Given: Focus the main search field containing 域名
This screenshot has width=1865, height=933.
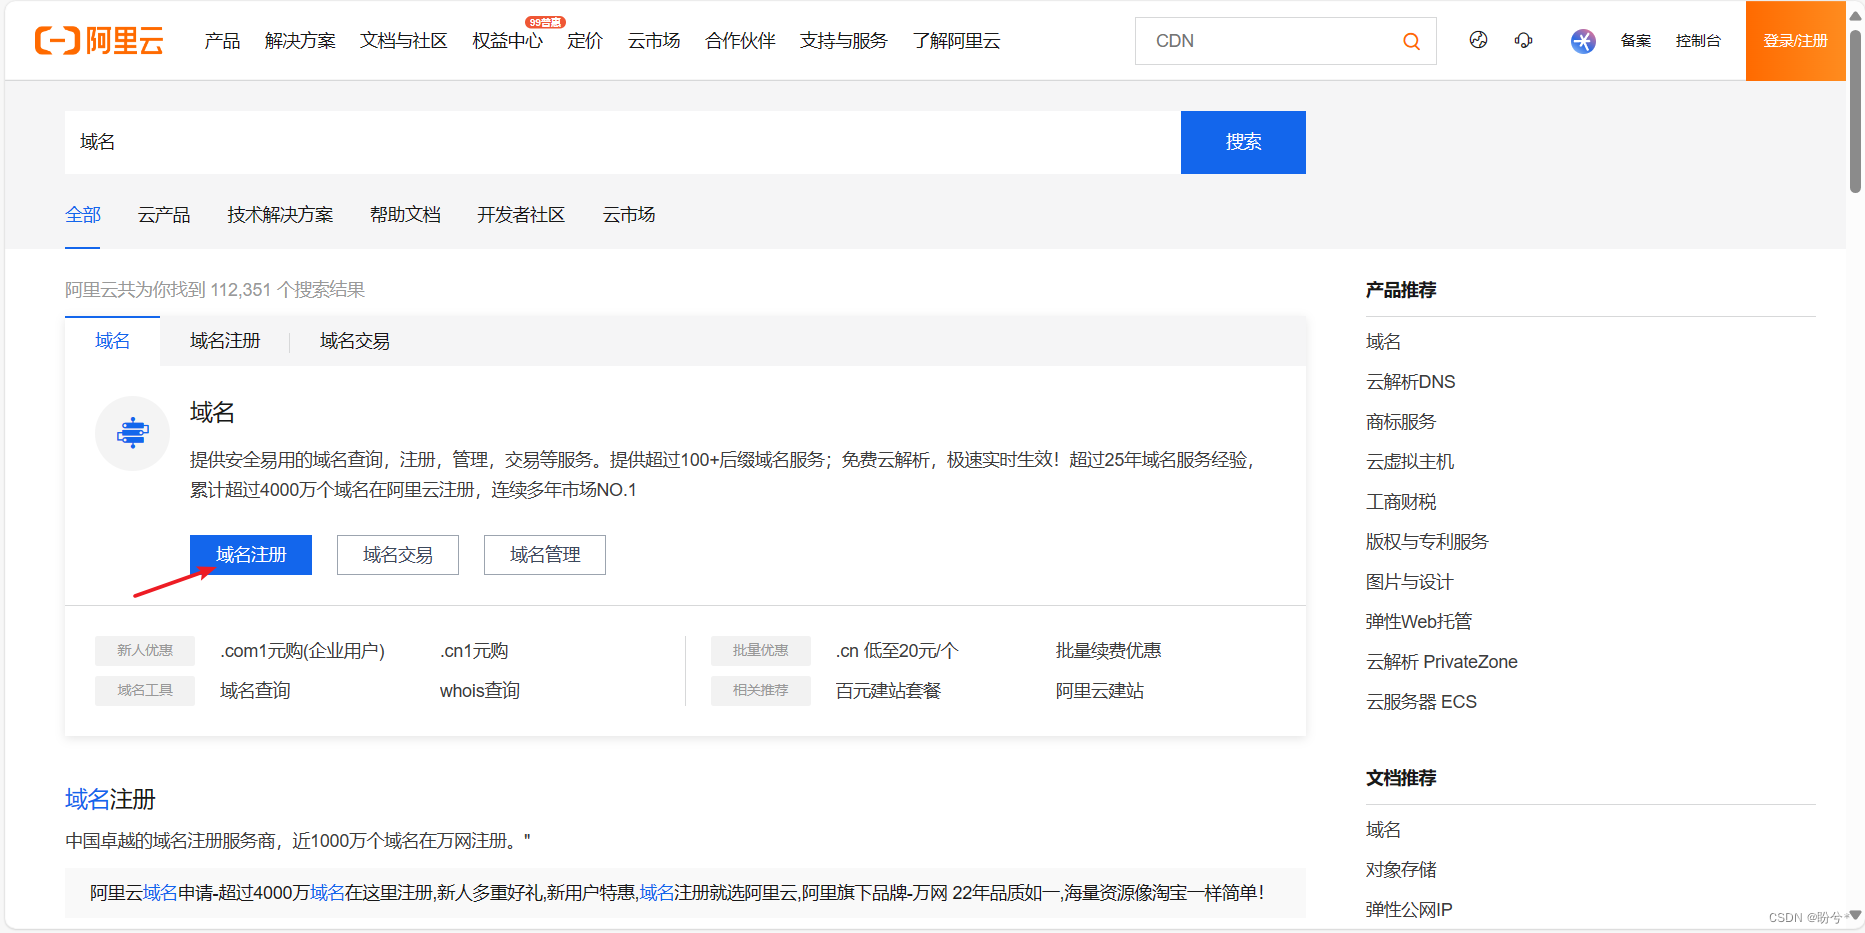Looking at the screenshot, I should click(622, 142).
